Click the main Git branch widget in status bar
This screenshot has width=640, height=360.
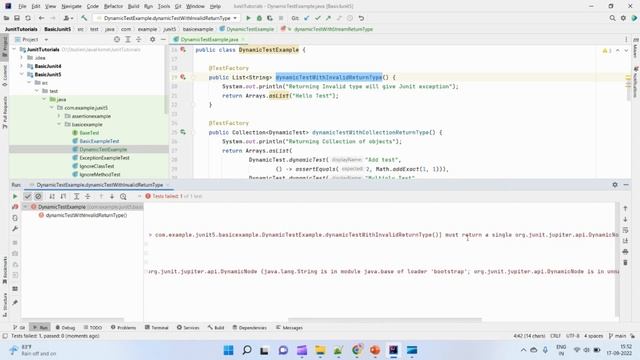(618, 336)
